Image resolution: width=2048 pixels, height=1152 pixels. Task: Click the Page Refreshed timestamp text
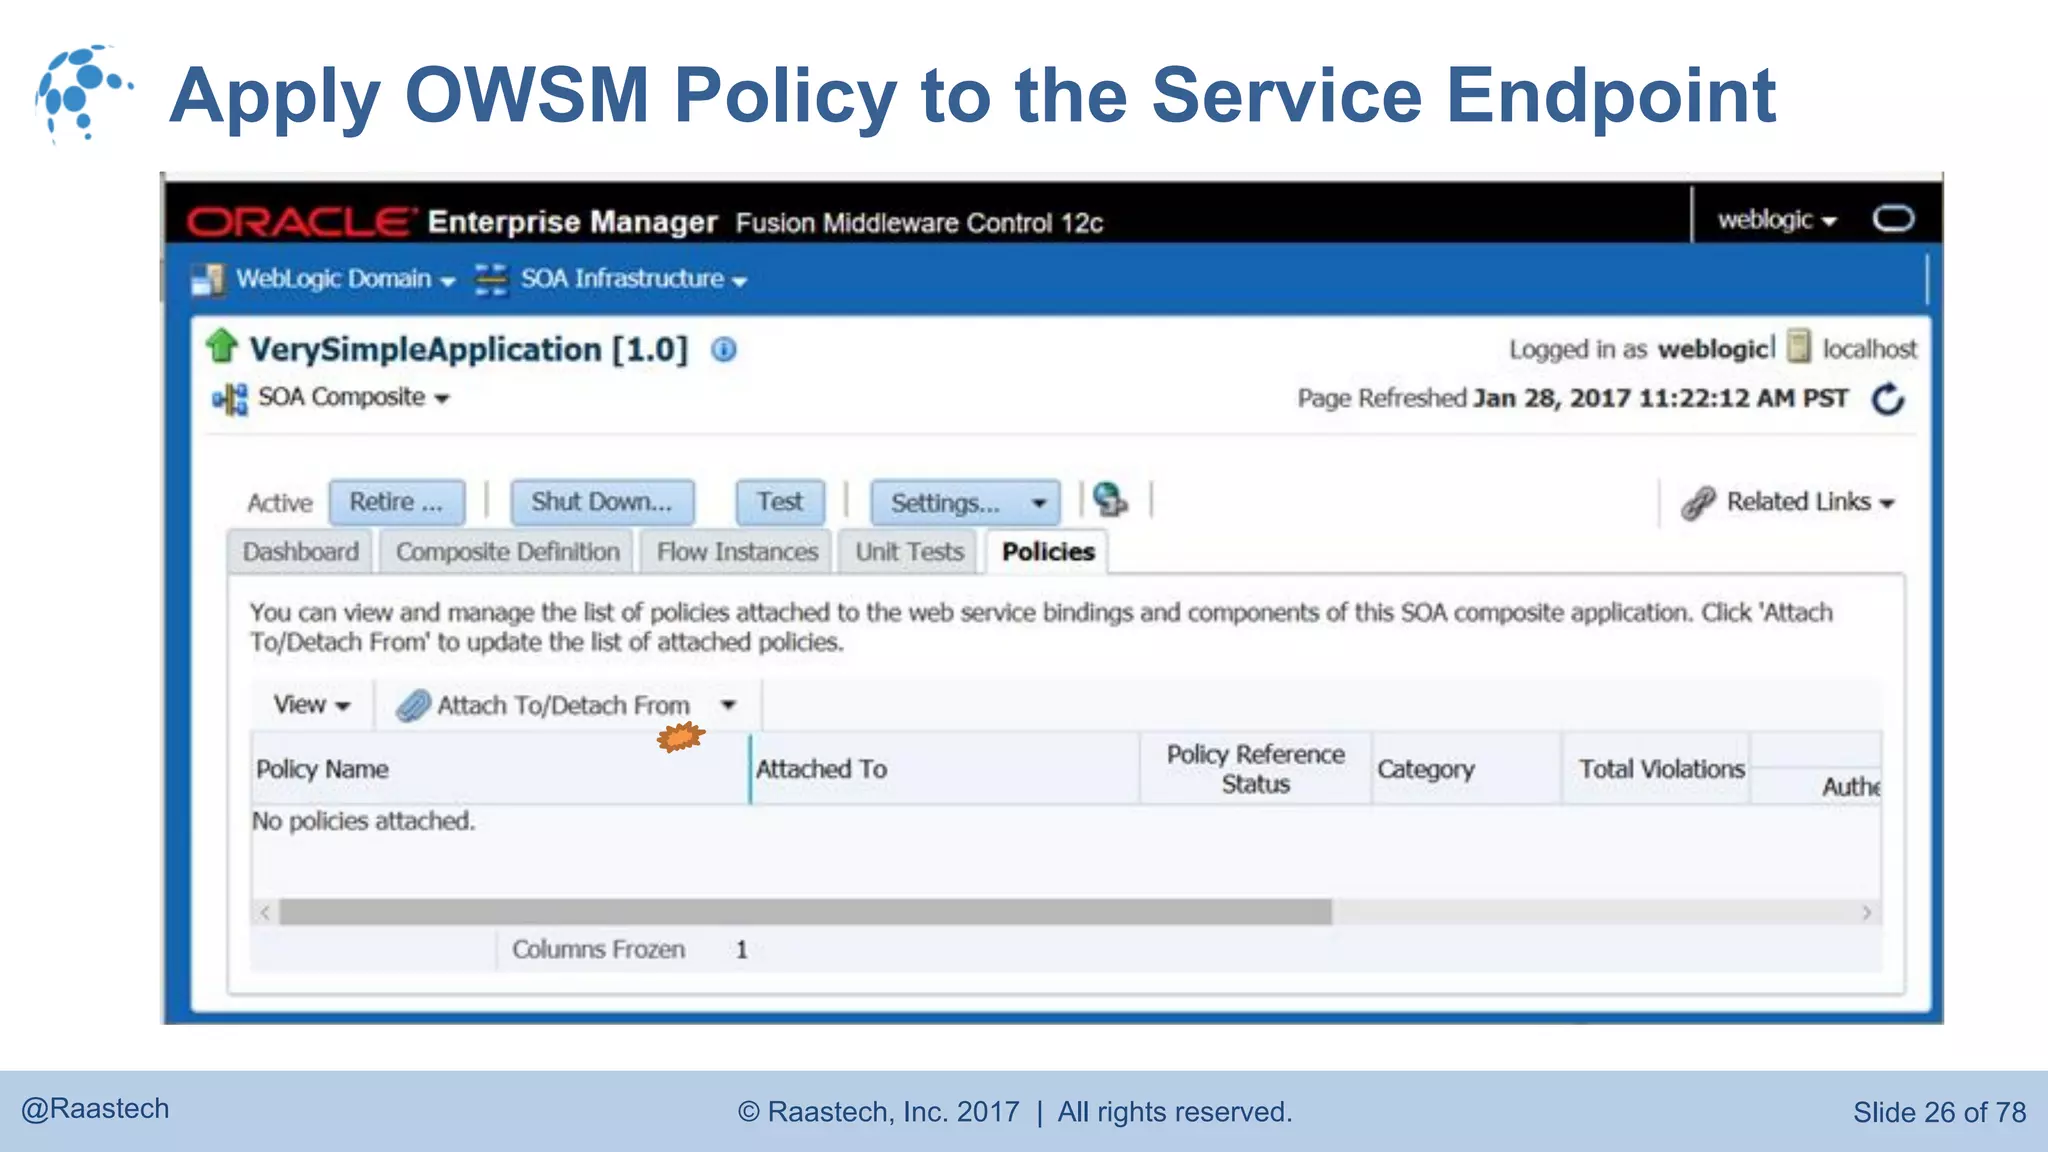point(1573,398)
